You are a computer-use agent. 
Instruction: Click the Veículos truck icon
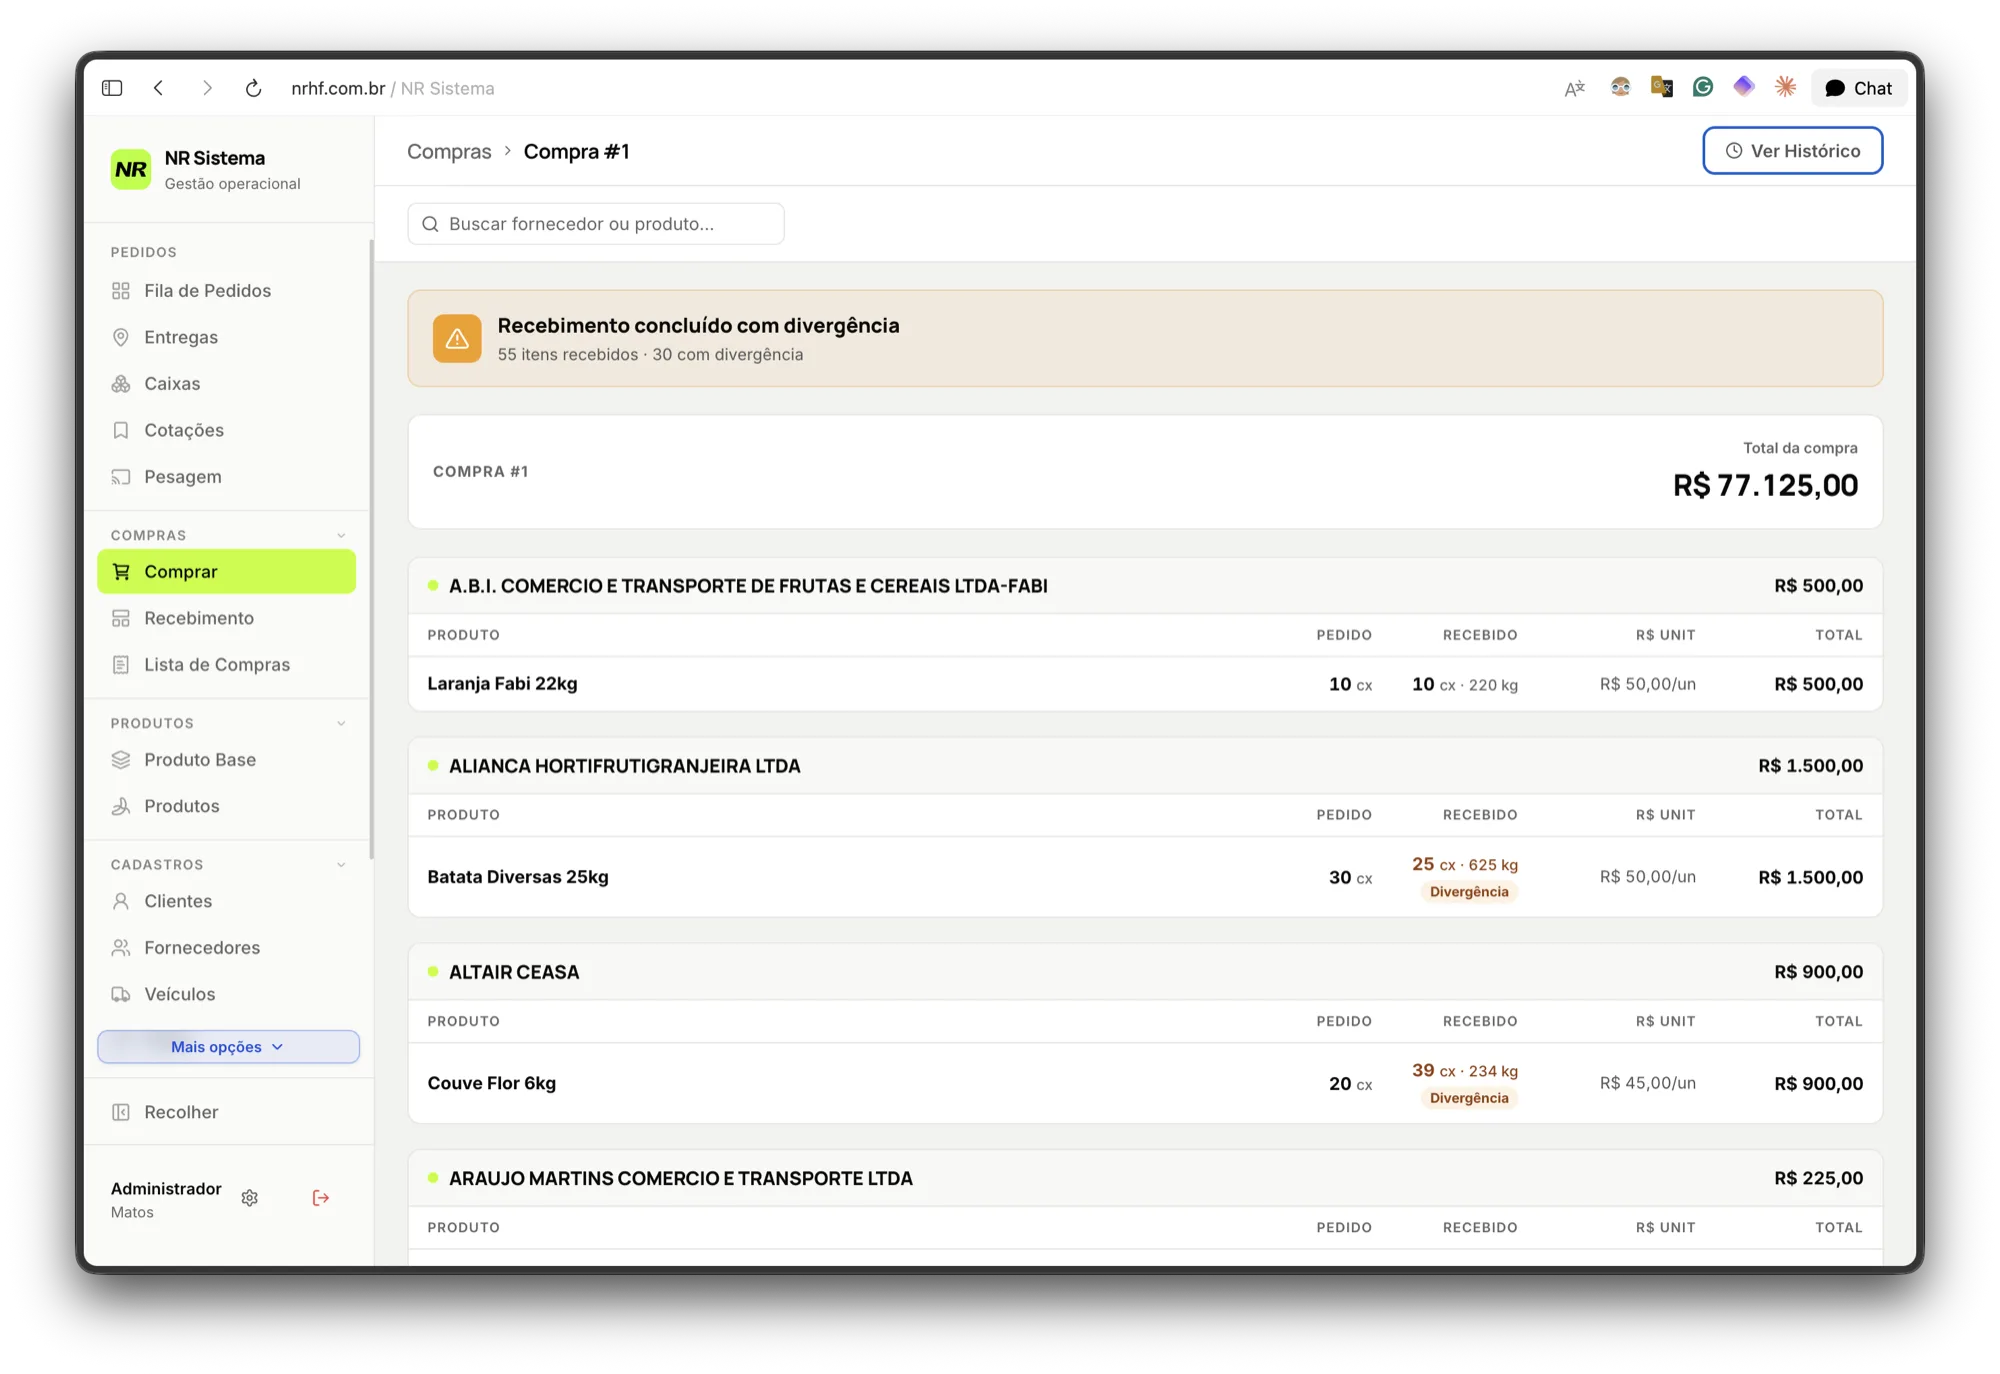(x=121, y=994)
